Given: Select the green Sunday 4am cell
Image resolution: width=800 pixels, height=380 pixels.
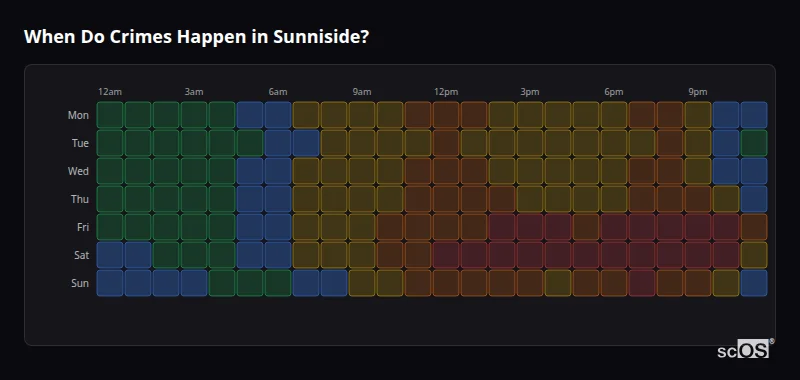Looking at the screenshot, I should (222, 283).
